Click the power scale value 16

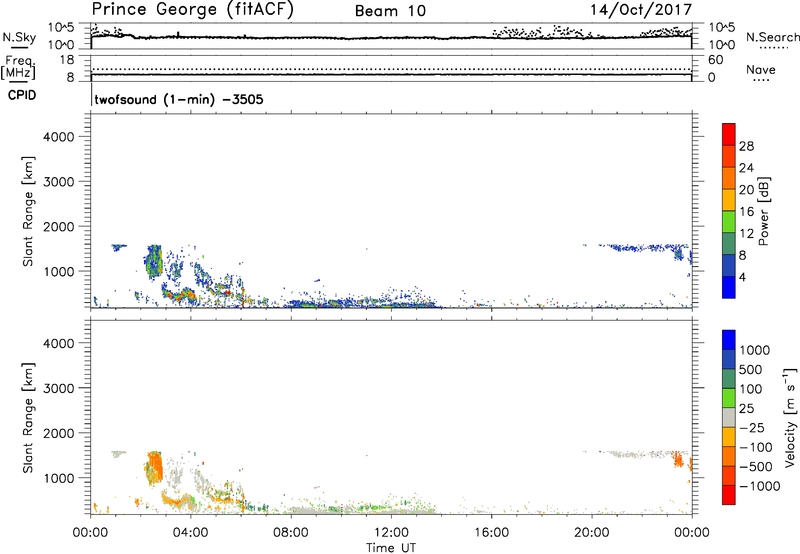(x=746, y=212)
